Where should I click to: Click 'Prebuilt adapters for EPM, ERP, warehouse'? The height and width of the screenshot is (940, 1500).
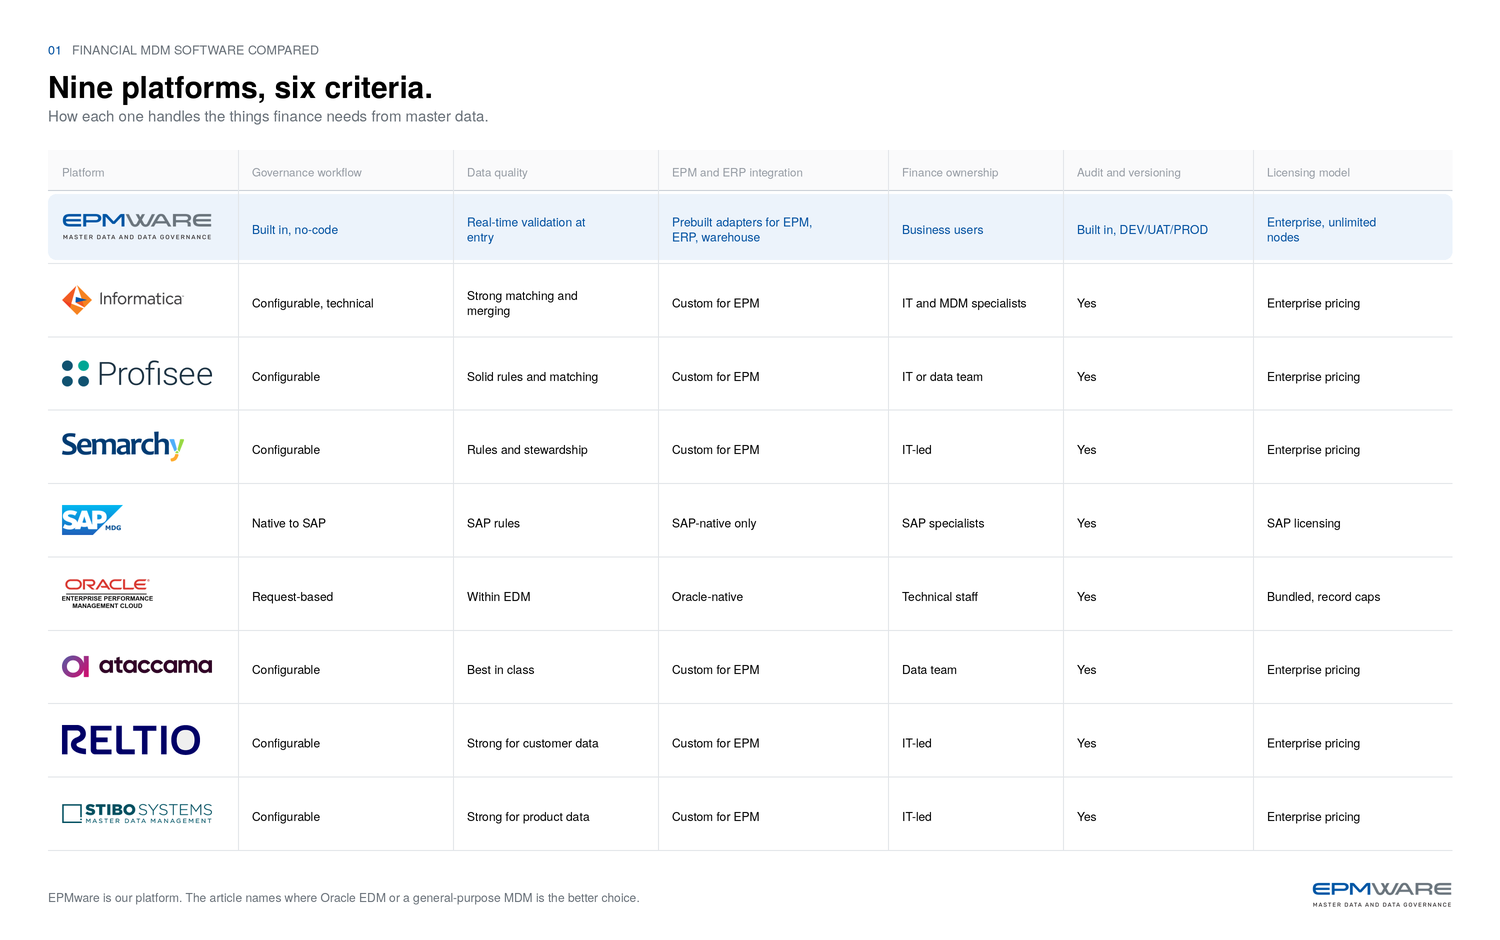point(742,230)
